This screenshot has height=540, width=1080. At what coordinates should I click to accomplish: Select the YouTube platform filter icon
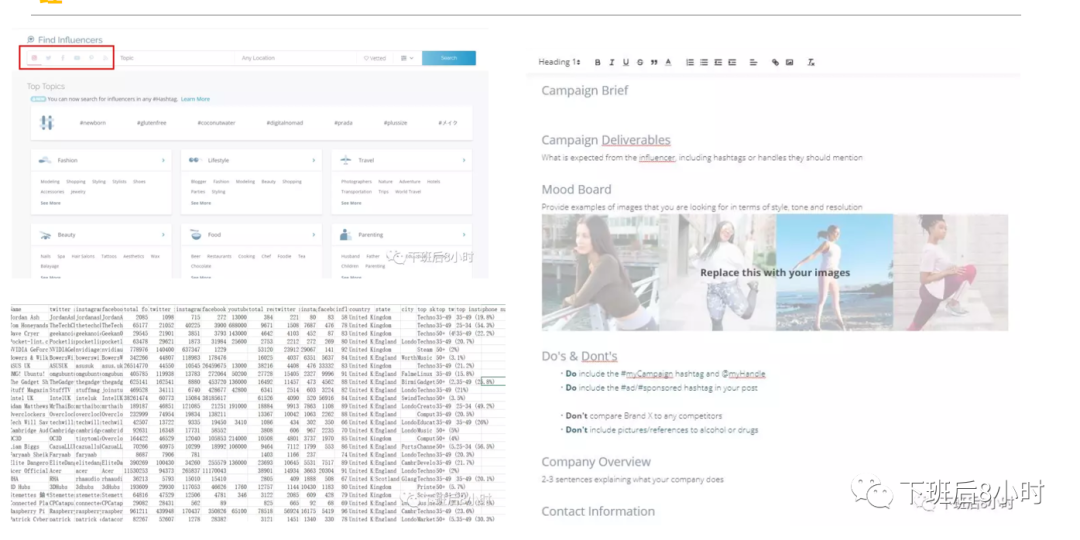(77, 58)
